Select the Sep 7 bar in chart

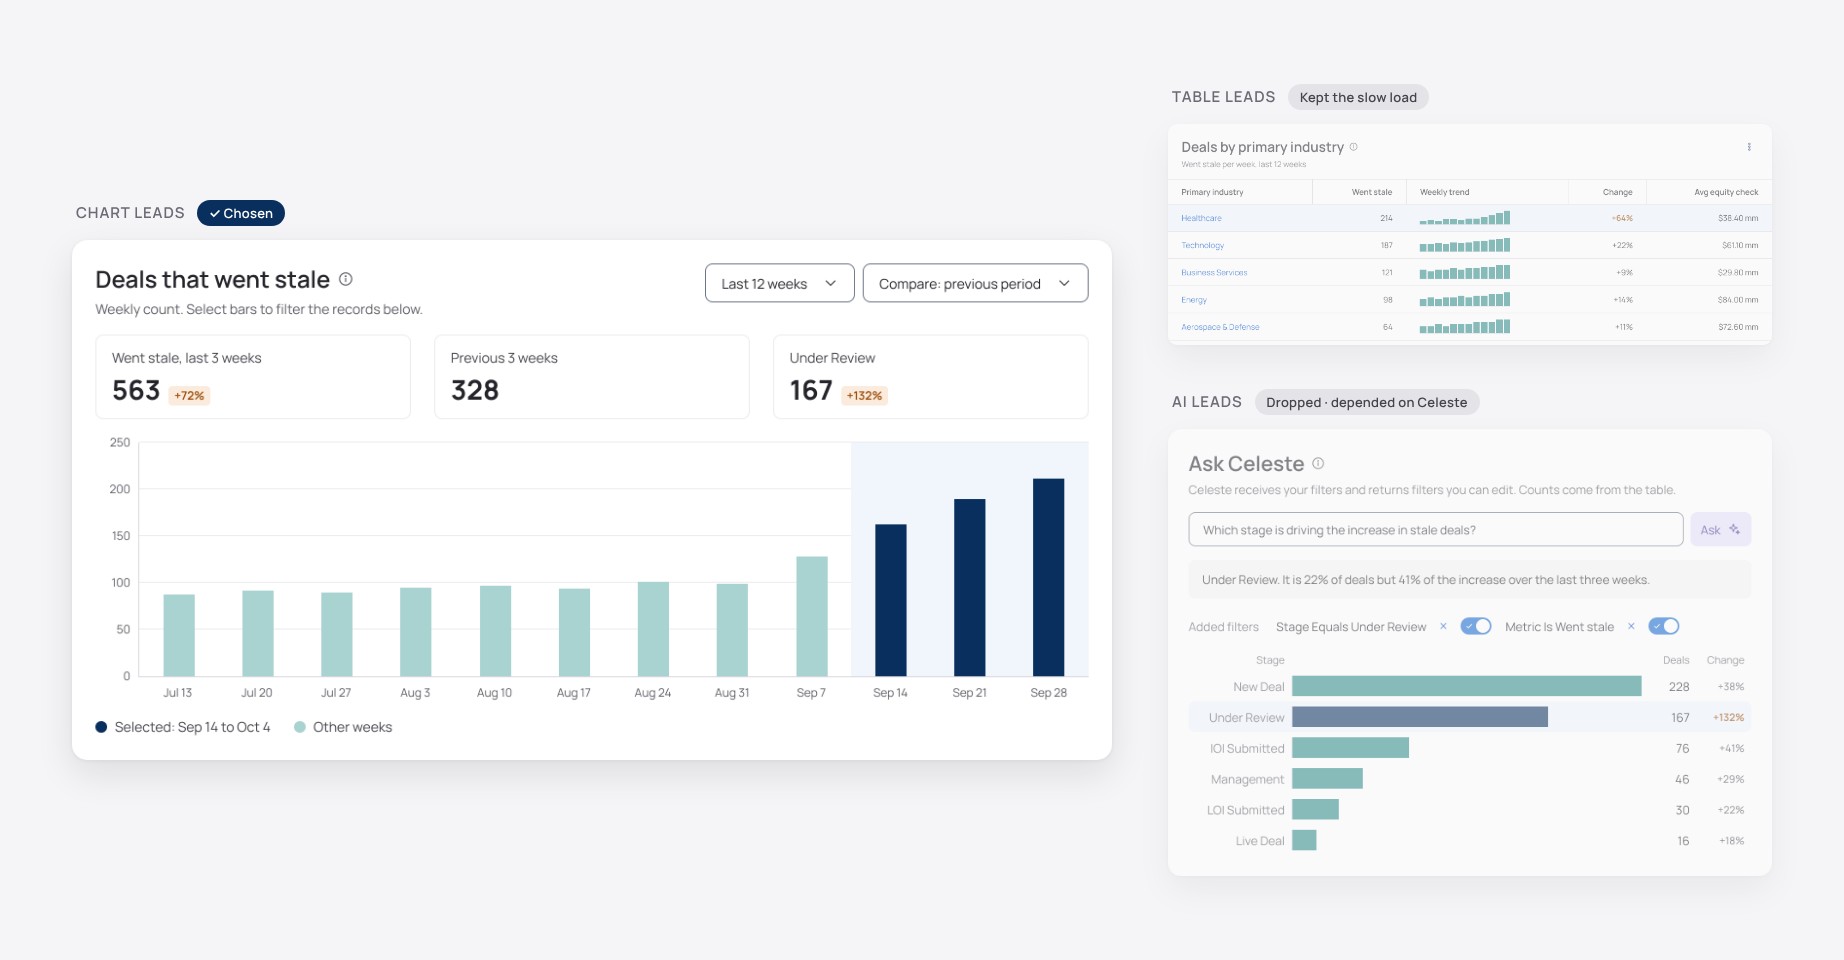point(812,616)
